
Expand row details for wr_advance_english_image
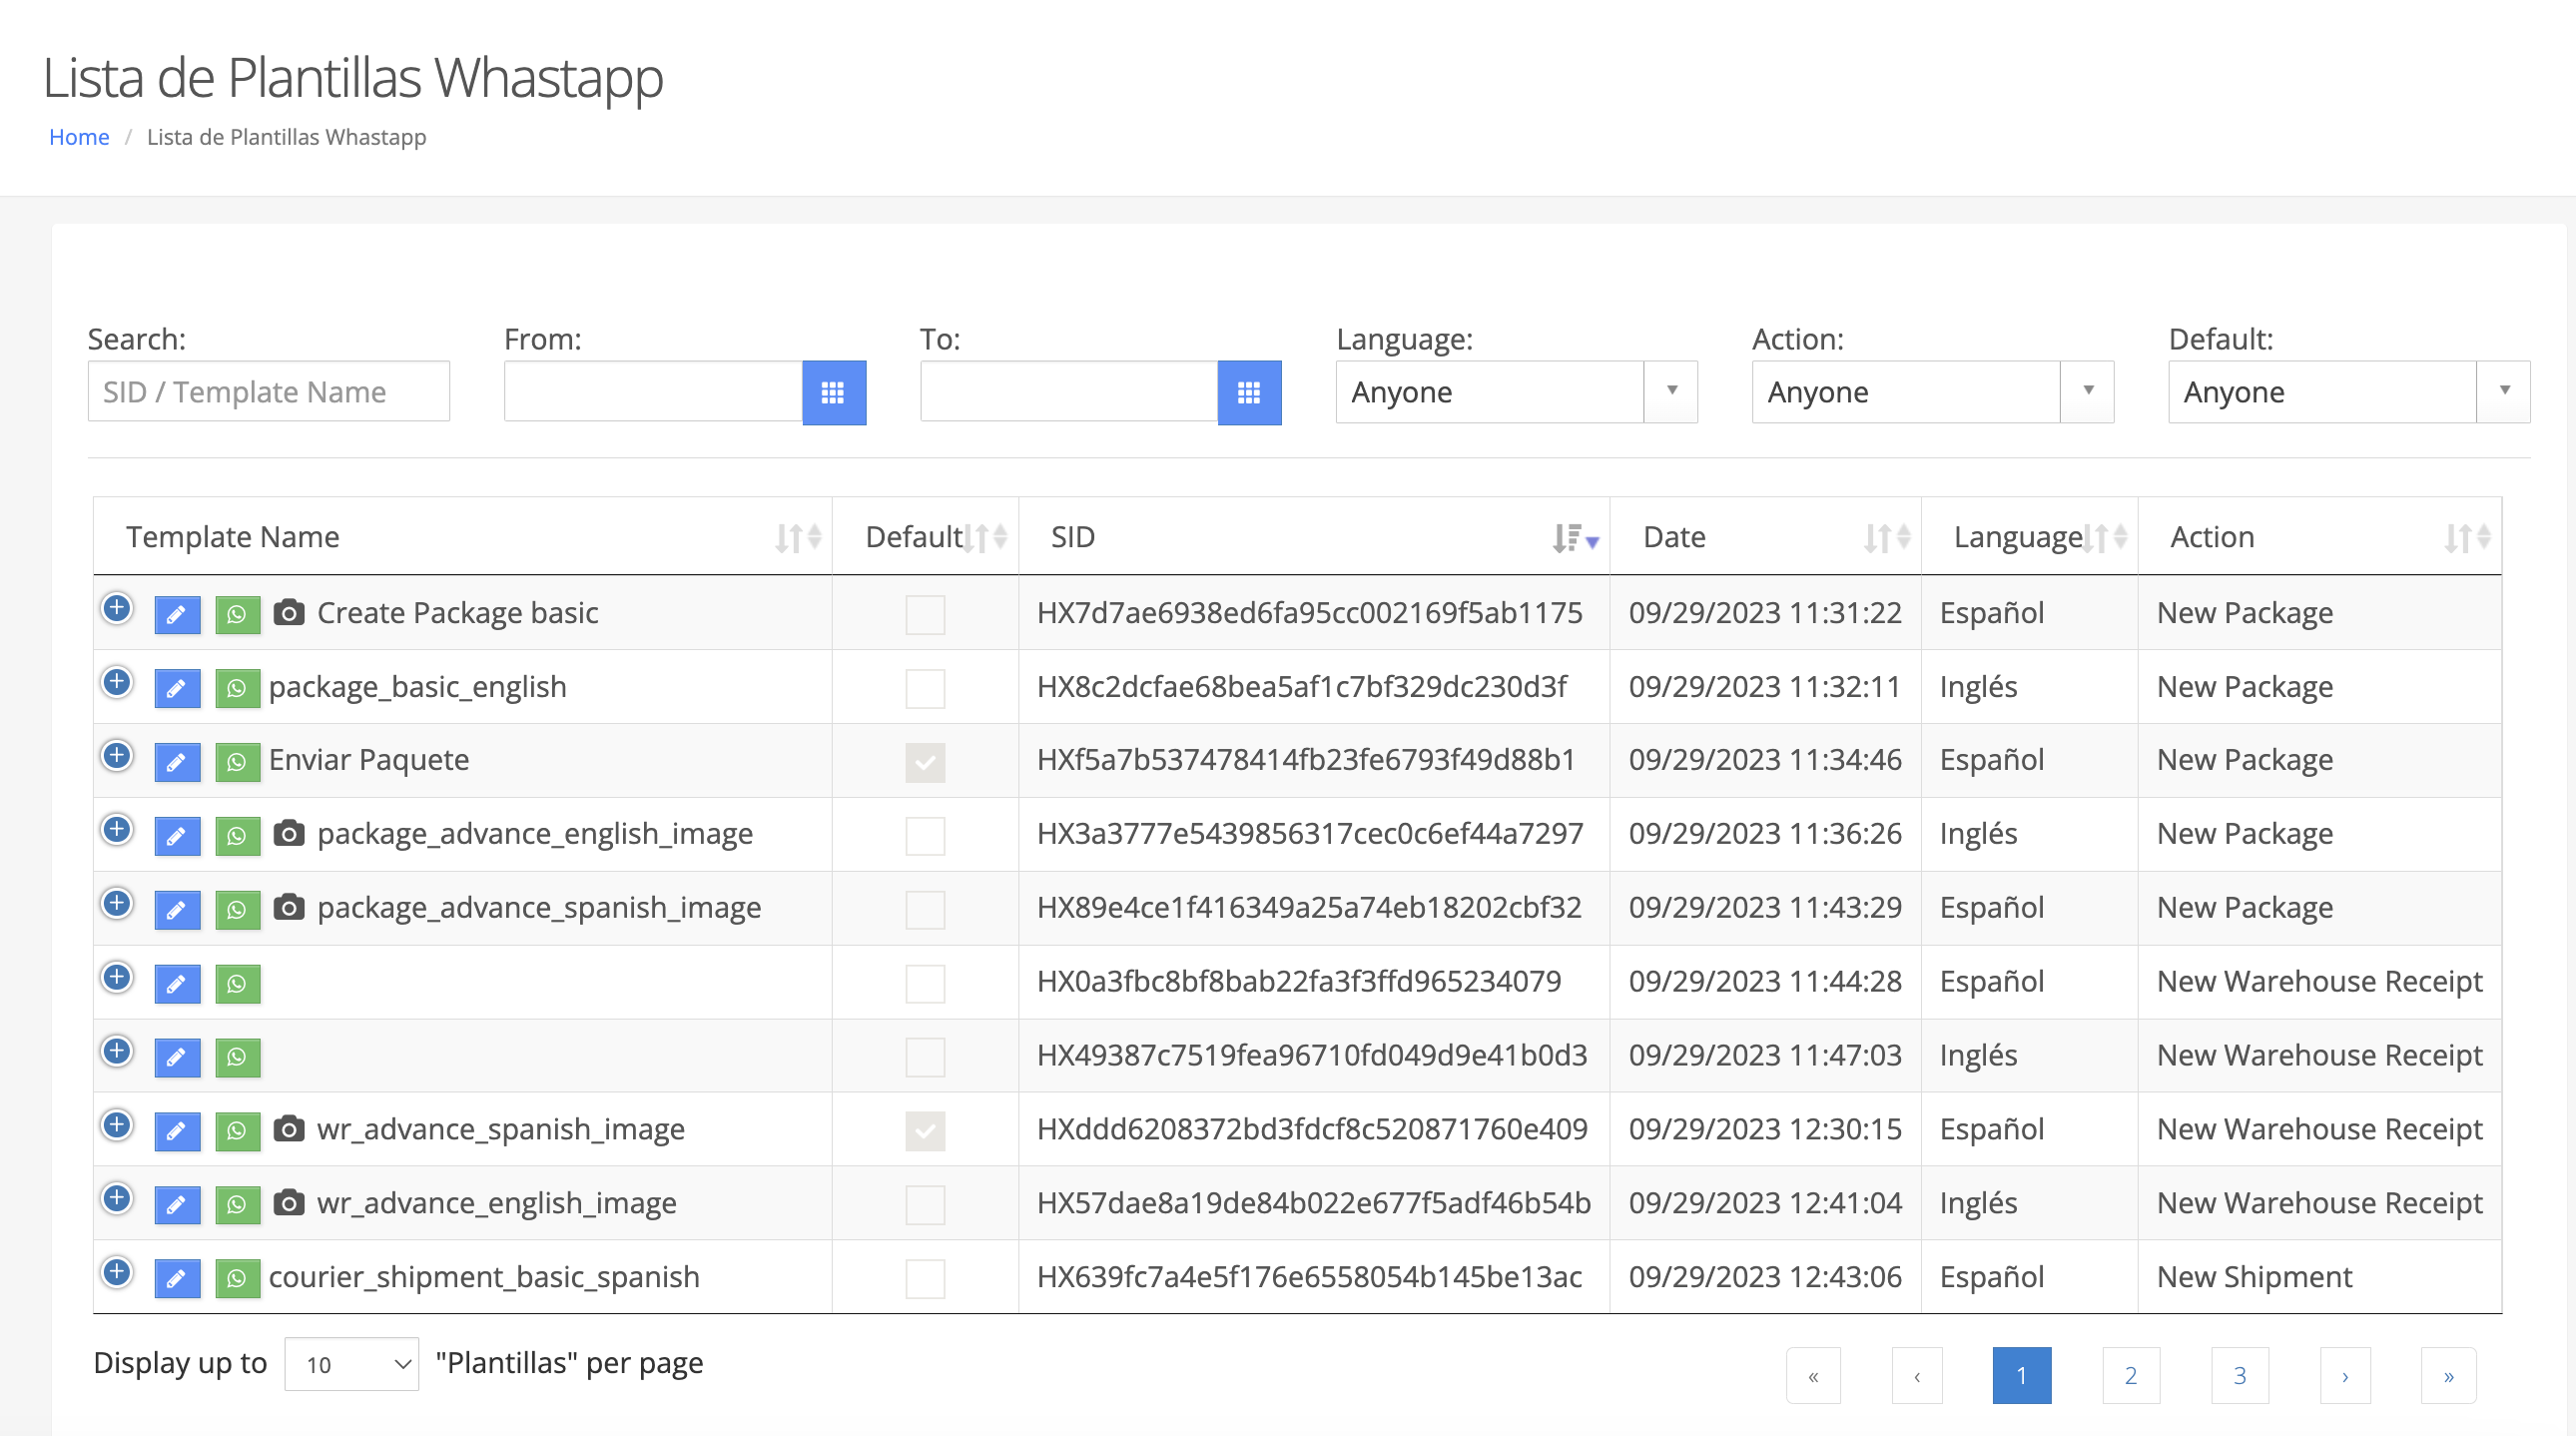(x=117, y=1198)
